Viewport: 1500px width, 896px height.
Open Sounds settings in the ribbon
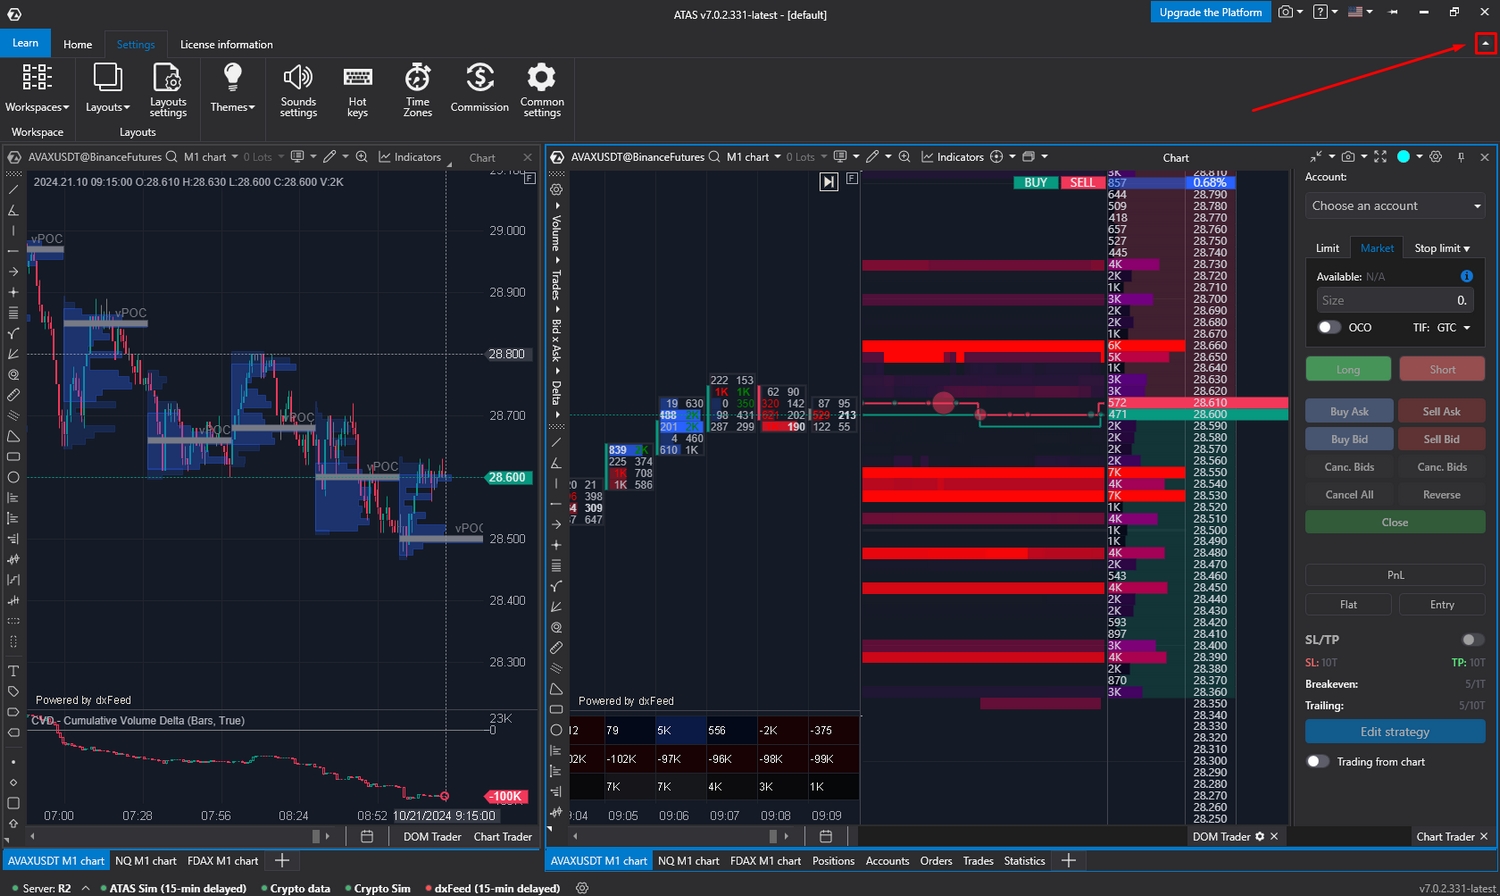pos(298,90)
